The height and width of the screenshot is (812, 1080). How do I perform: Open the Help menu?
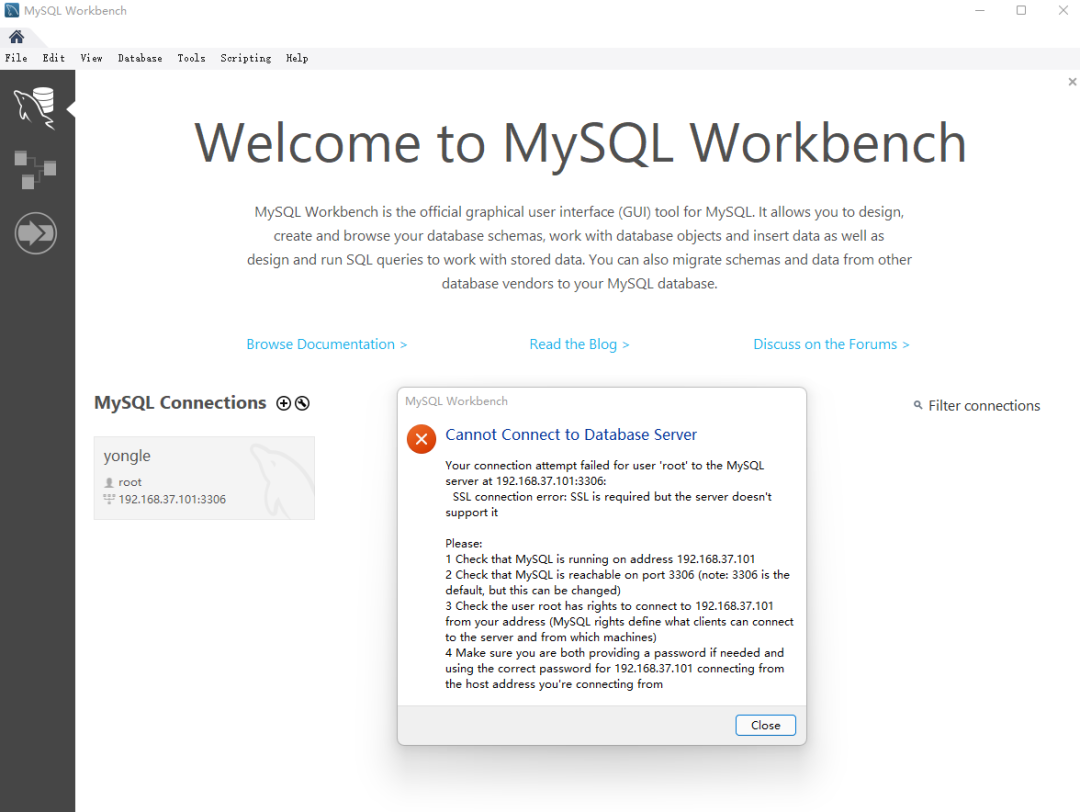pos(297,59)
